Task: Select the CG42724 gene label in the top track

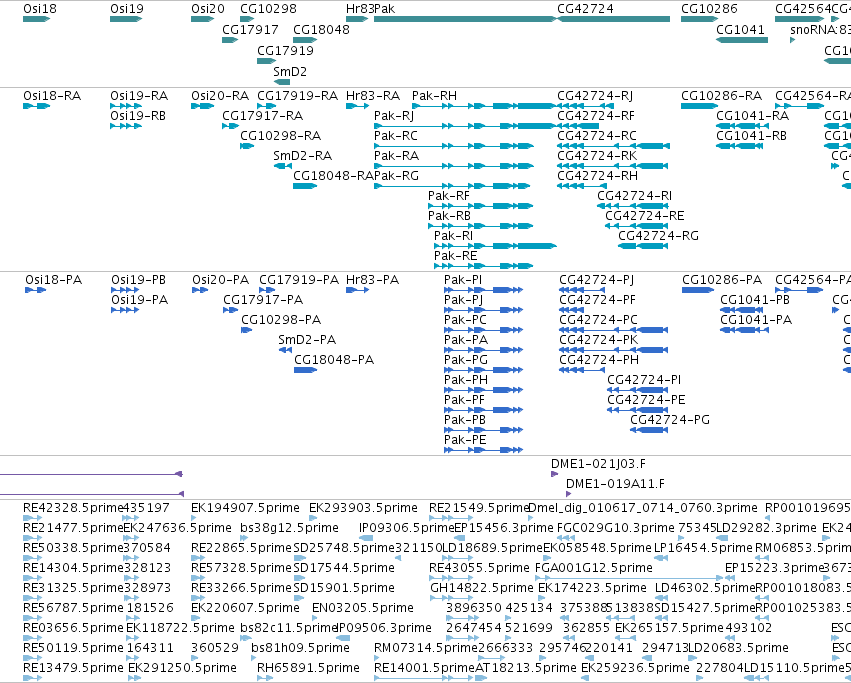Action: 586,9
